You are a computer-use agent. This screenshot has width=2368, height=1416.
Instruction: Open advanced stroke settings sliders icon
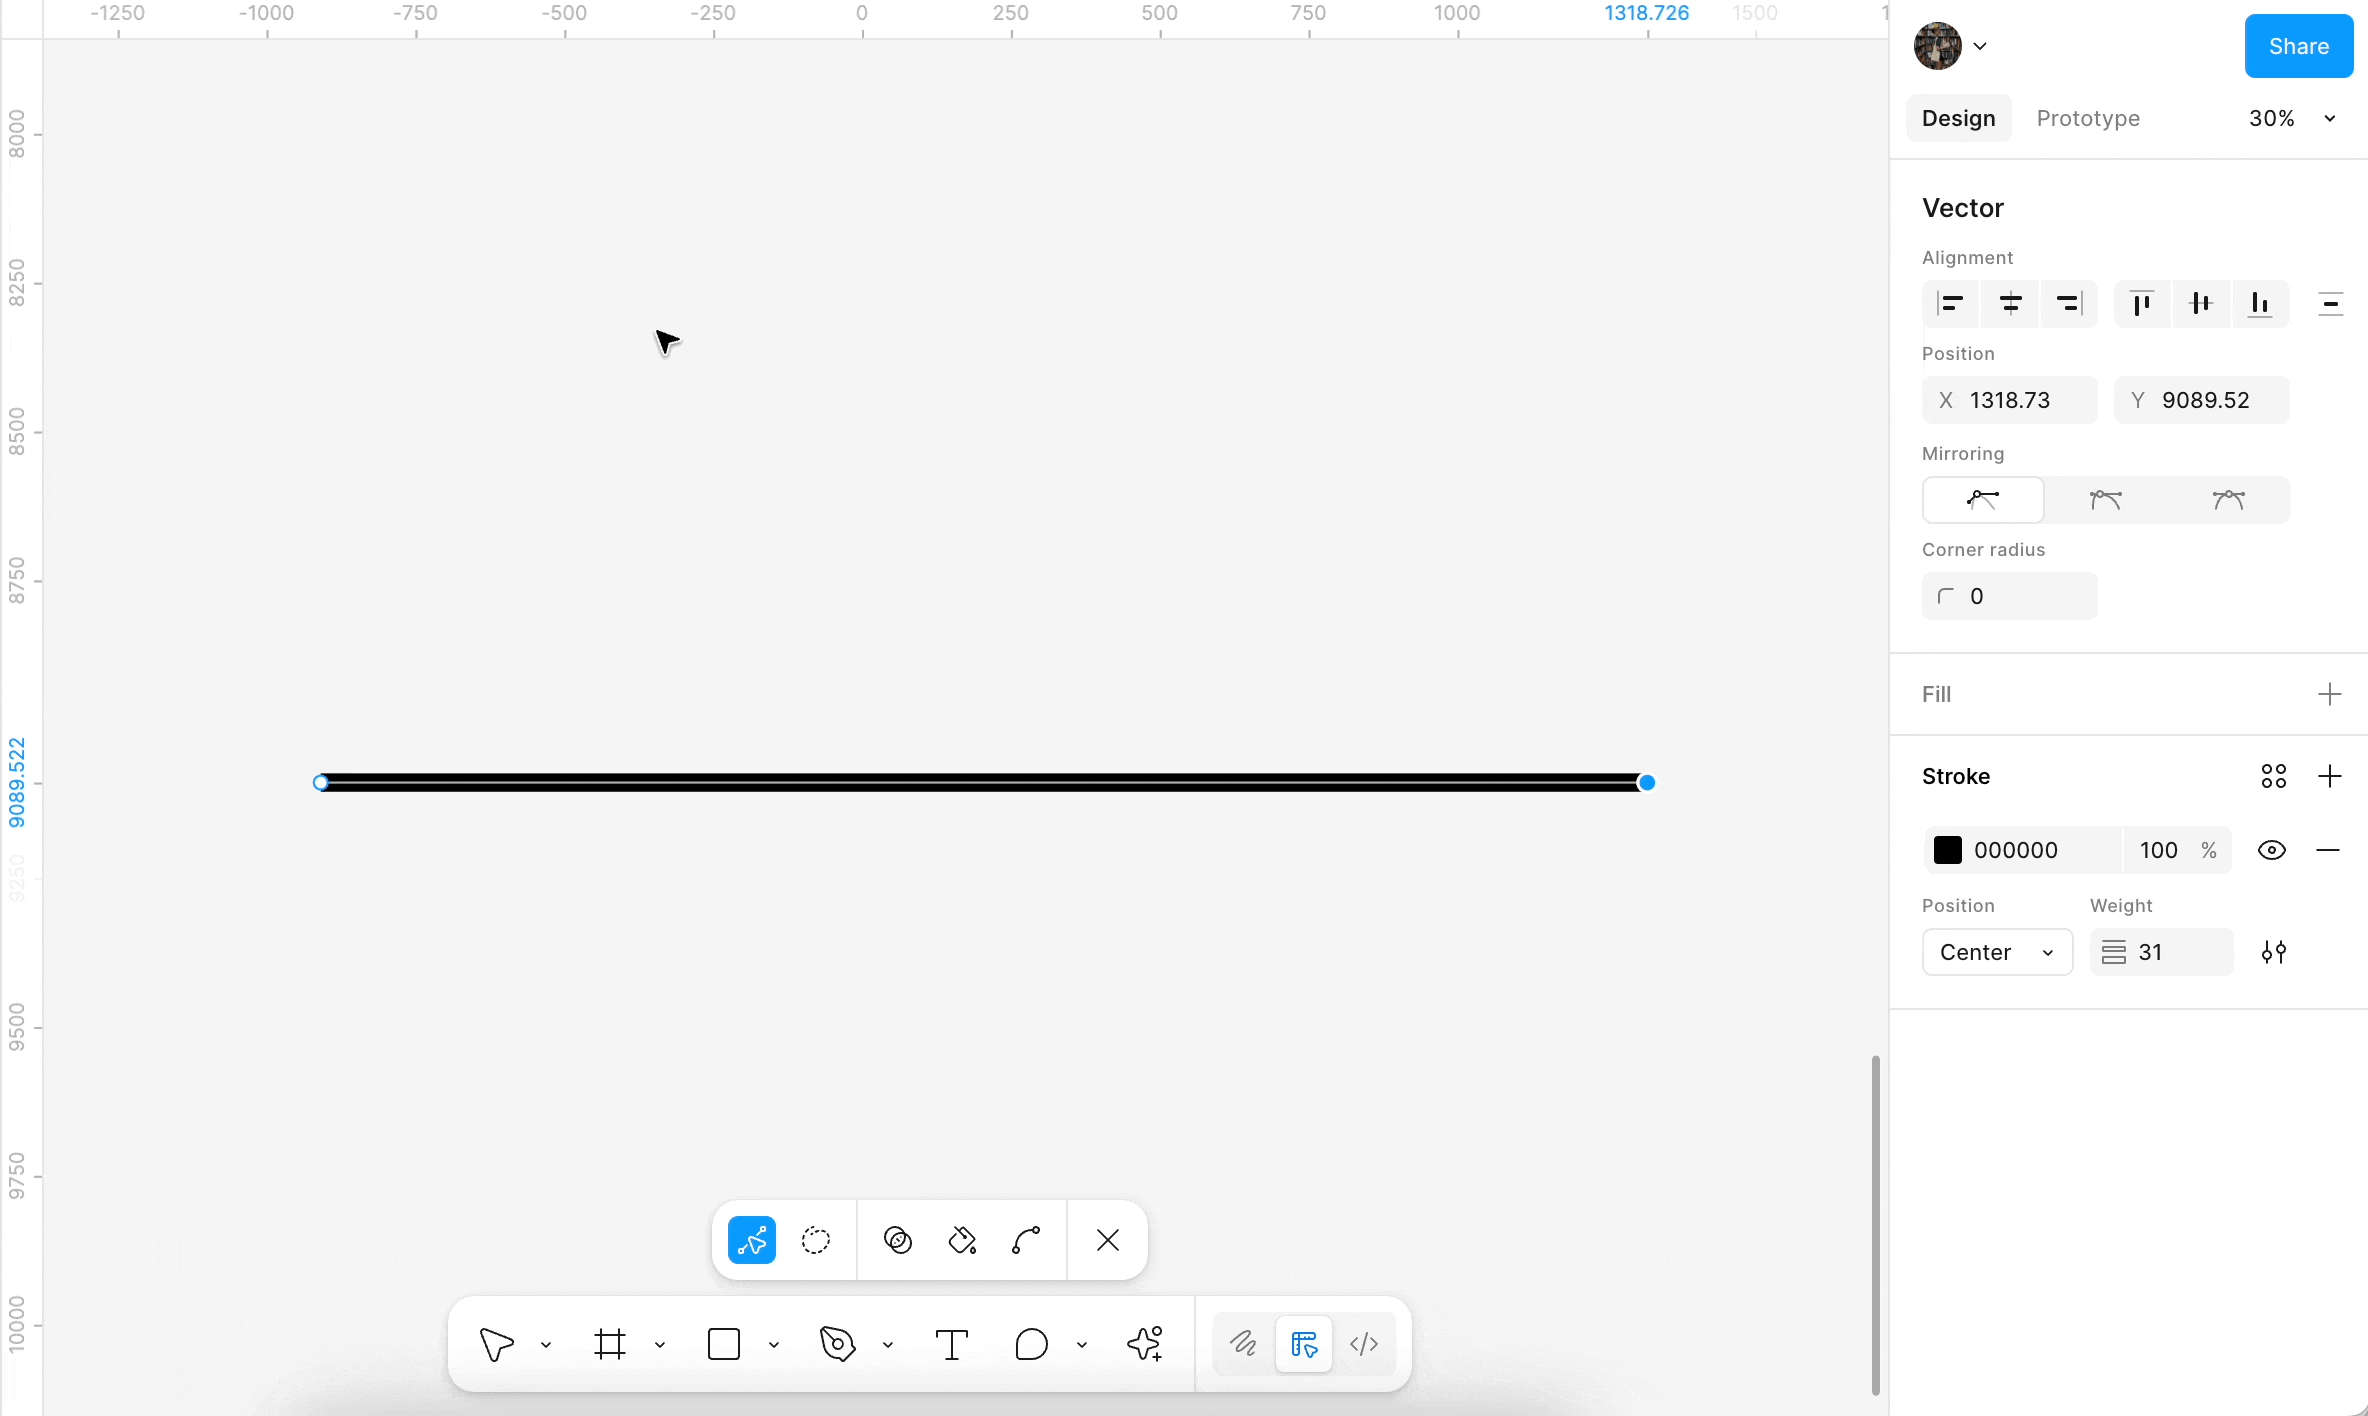click(x=2273, y=952)
